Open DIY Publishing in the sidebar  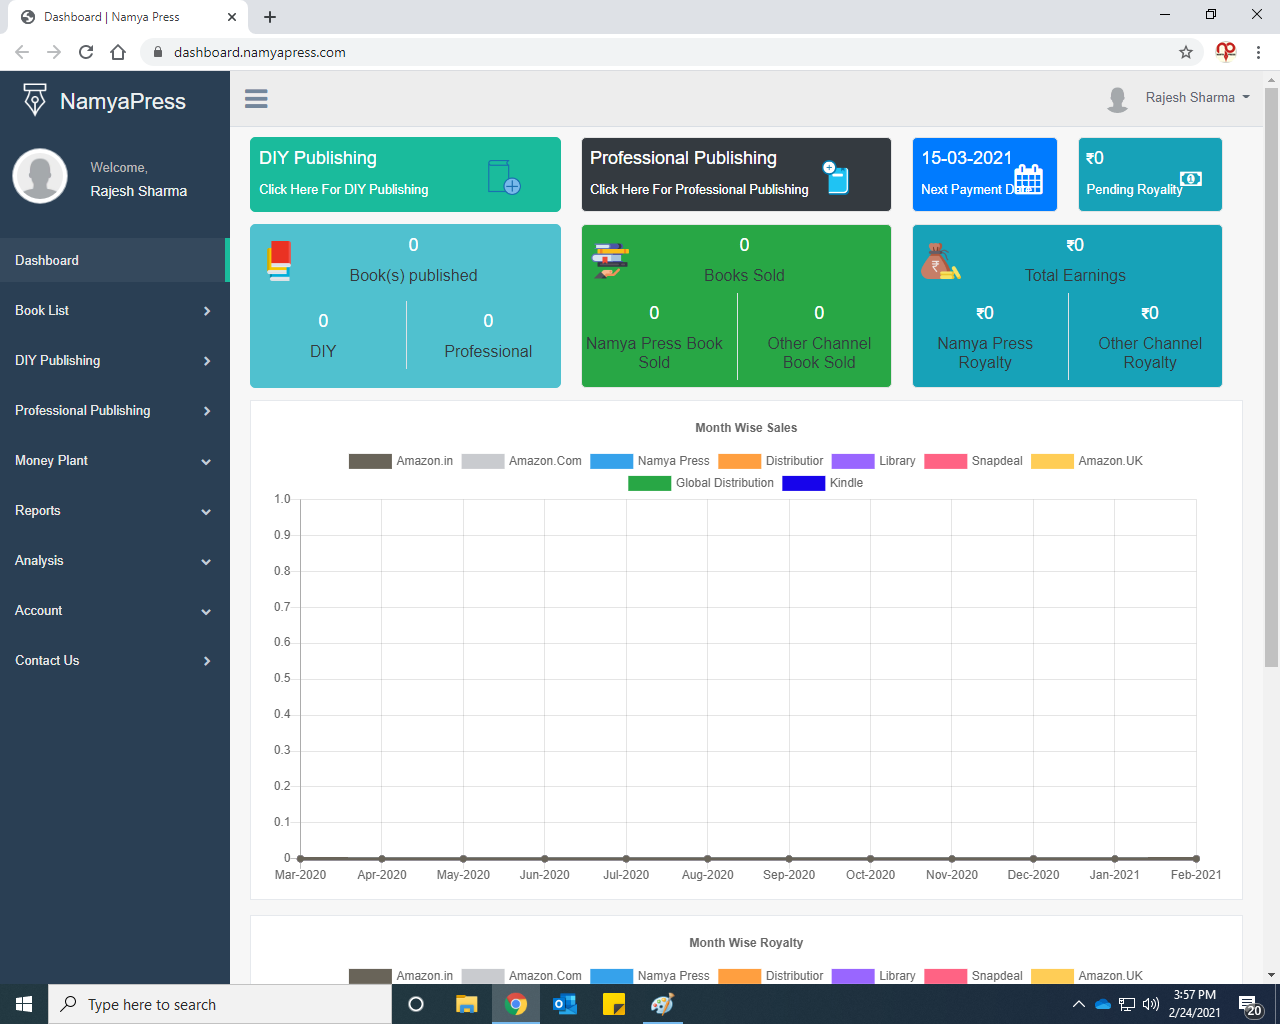(x=114, y=360)
